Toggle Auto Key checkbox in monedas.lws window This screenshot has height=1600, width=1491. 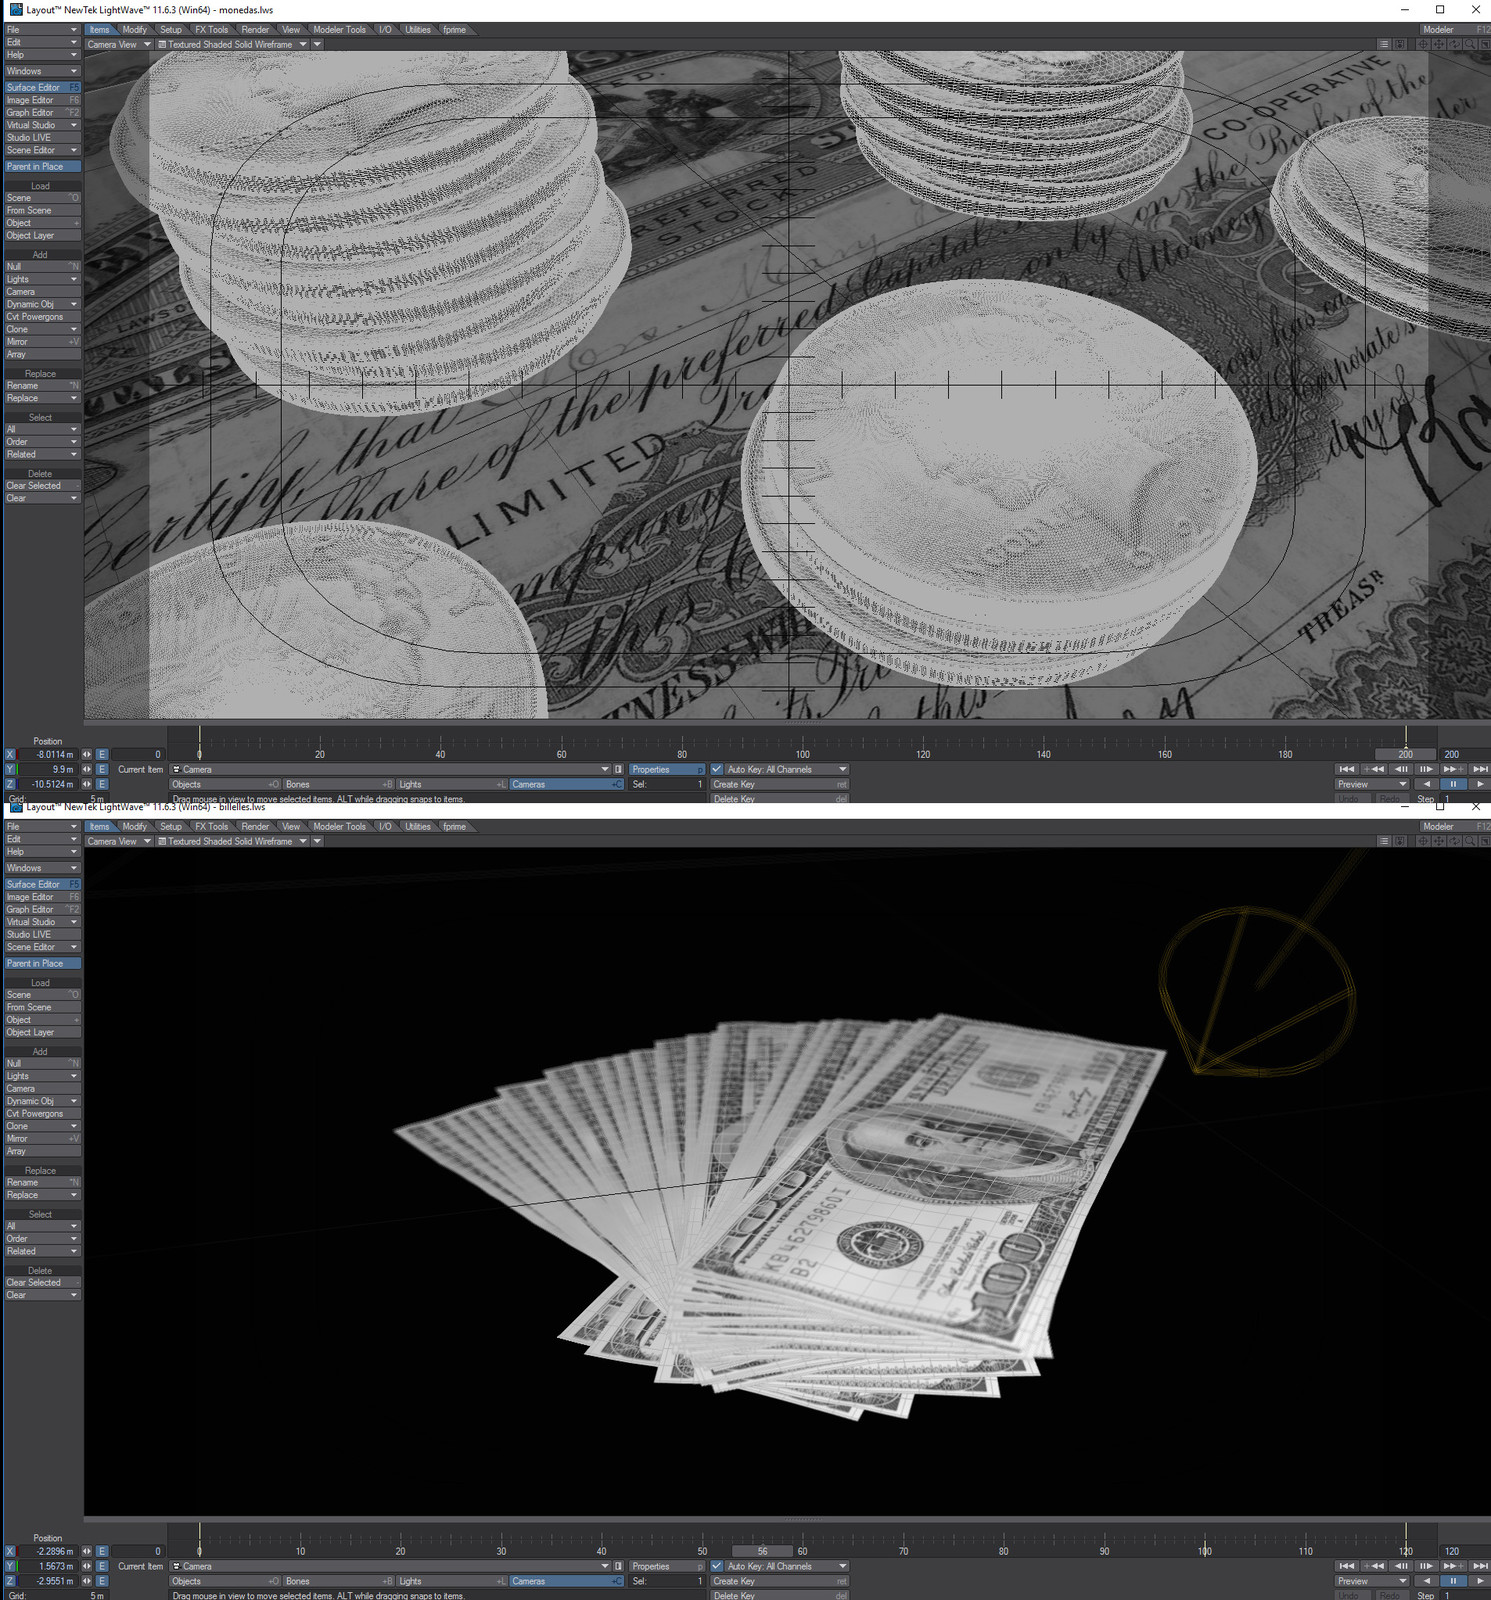pyautogui.click(x=716, y=769)
